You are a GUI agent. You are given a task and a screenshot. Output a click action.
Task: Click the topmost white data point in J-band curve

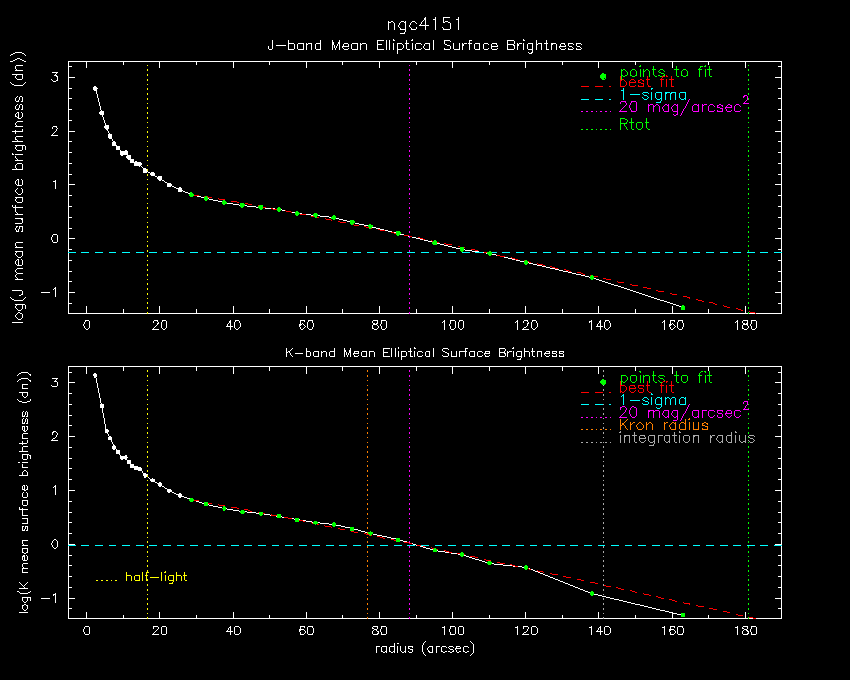click(95, 89)
